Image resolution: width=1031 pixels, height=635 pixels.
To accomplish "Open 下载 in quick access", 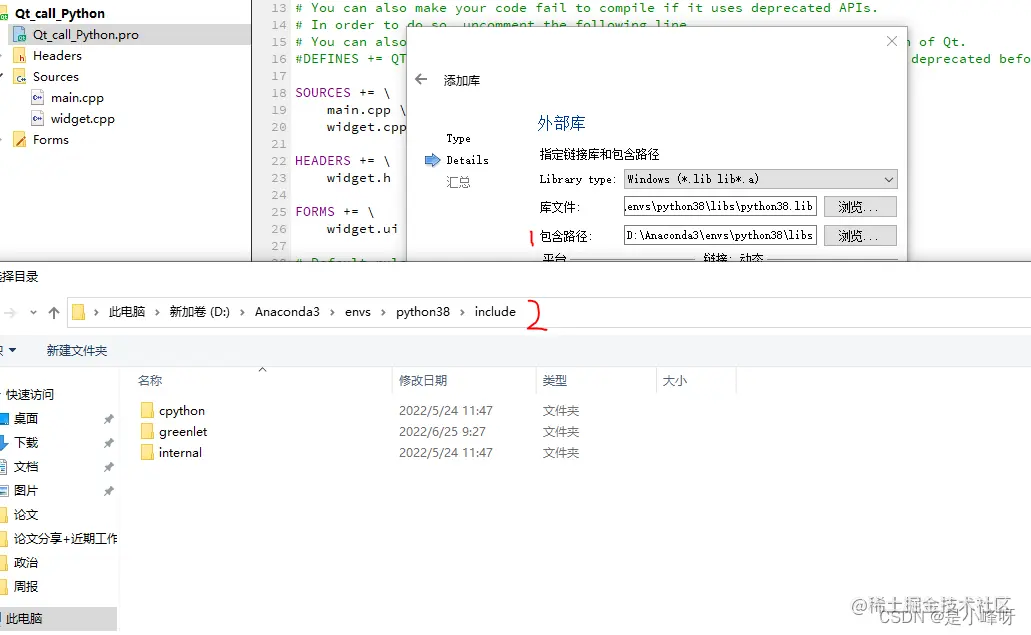I will [26, 442].
